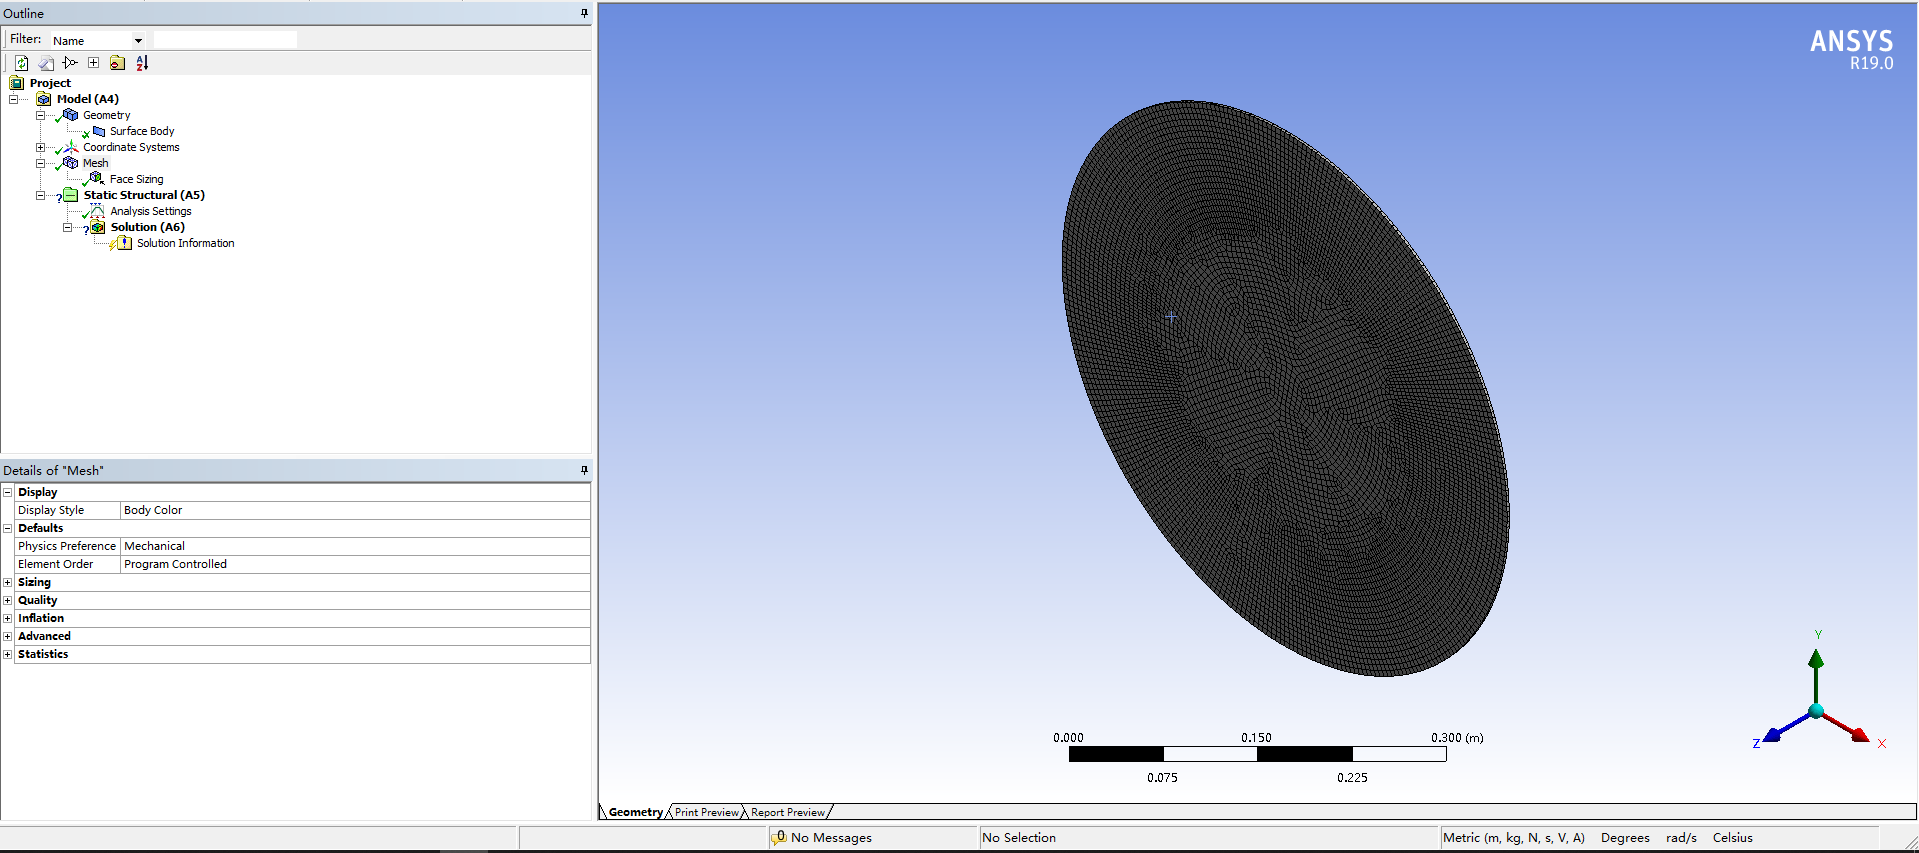Click the Expand on Refresh plus icon
Image resolution: width=1919 pixels, height=853 pixels.
click(94, 63)
